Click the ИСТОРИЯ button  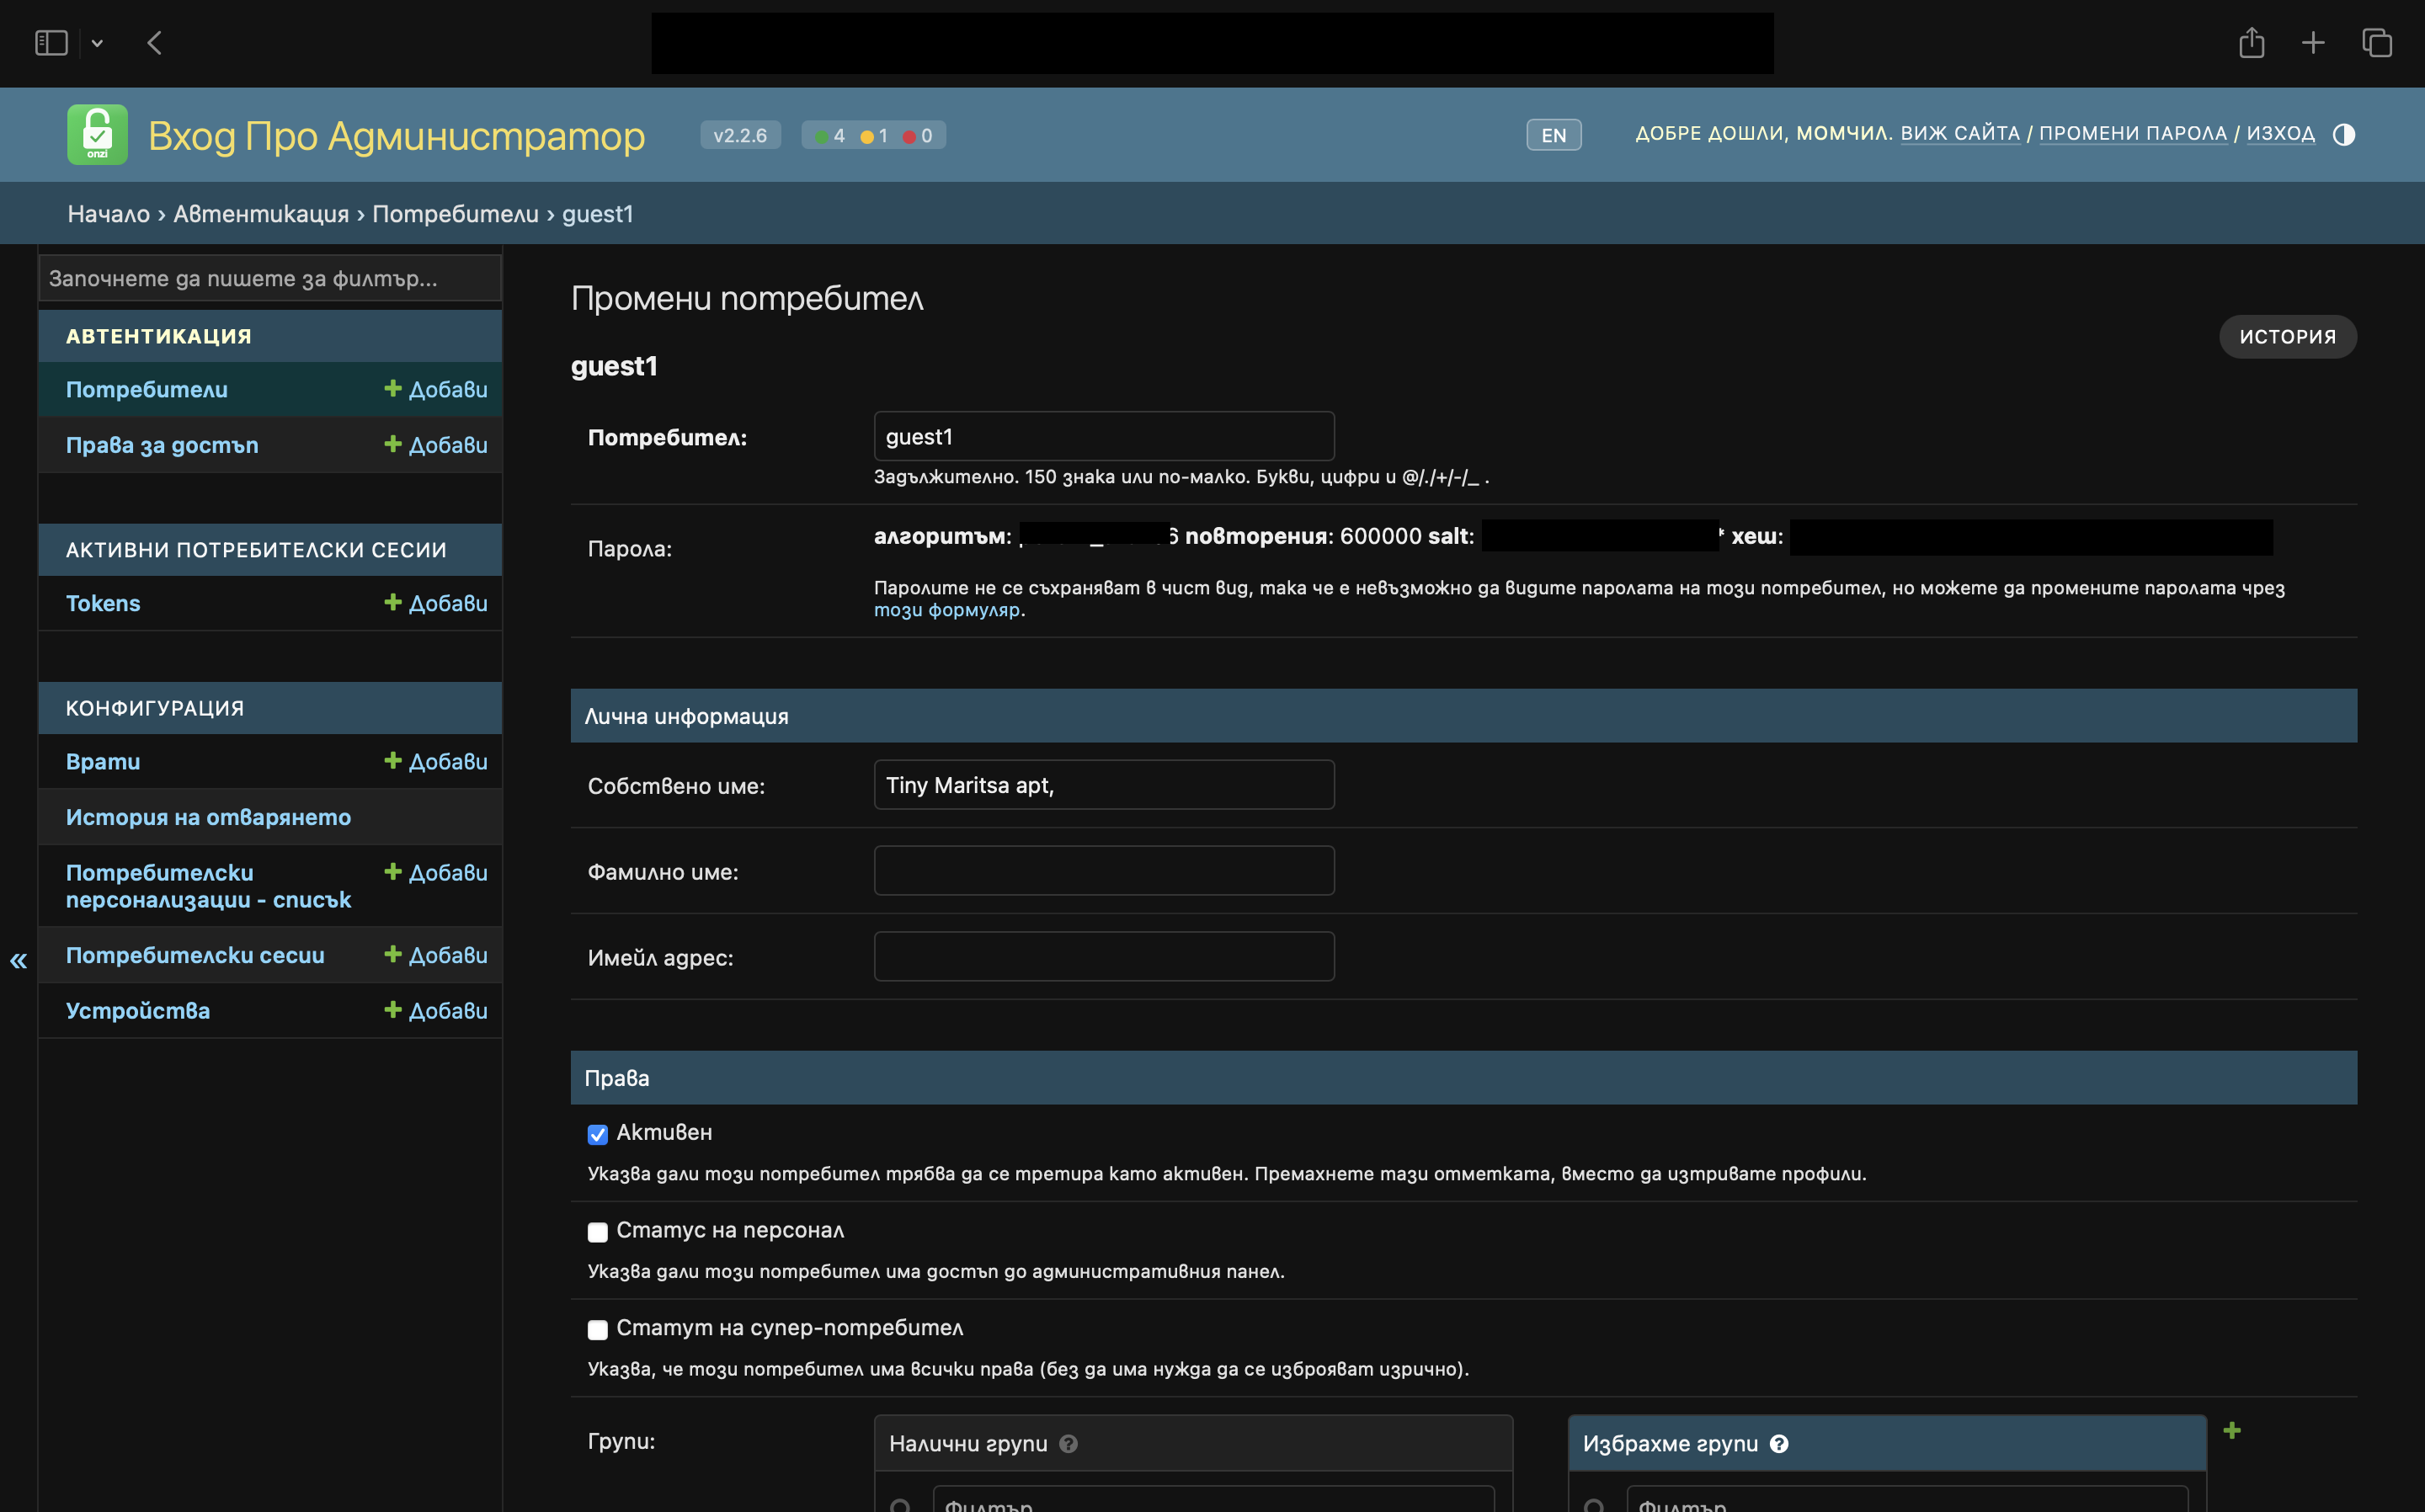[2287, 336]
